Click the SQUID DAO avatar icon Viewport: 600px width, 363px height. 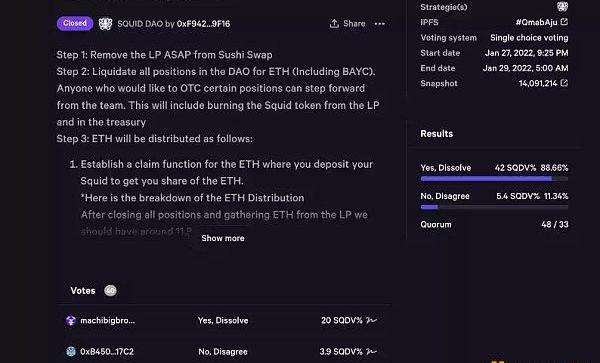click(x=105, y=24)
